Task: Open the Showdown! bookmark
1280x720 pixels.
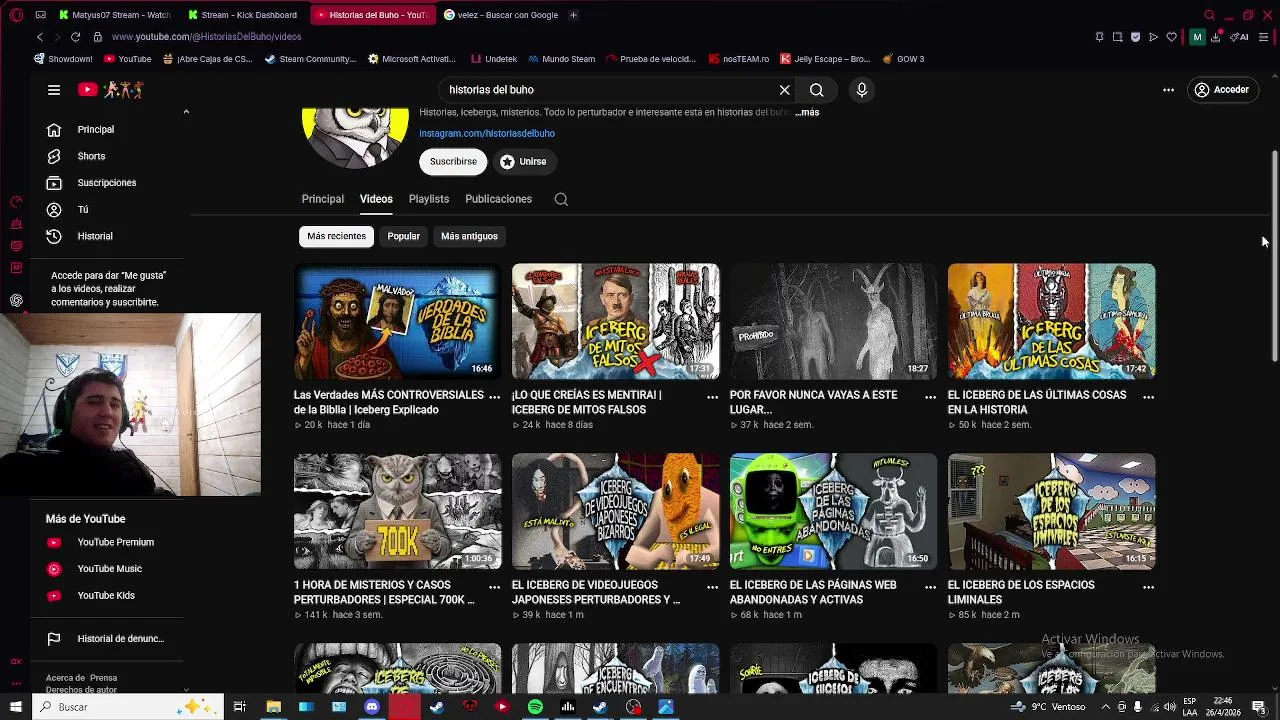Action: click(63, 59)
